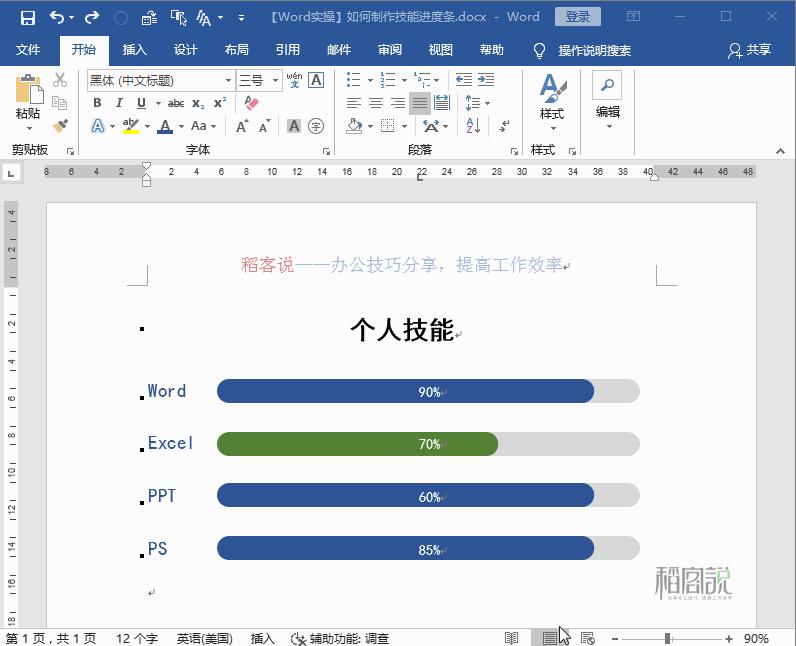The height and width of the screenshot is (646, 796).
Task: Click 辅助功能: 调查 in status bar
Action: [x=340, y=638]
